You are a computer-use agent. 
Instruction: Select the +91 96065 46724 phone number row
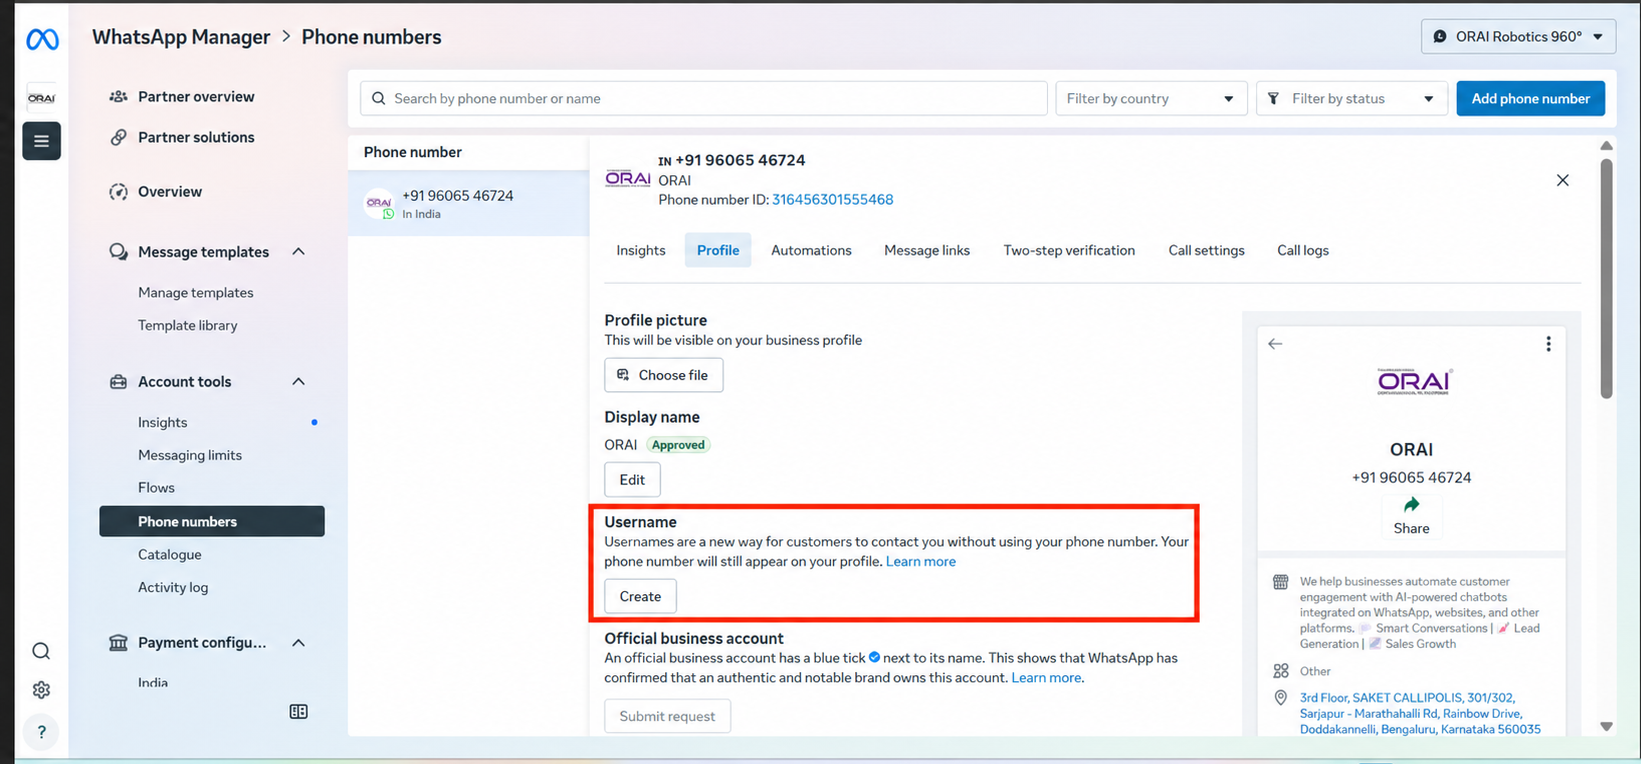(468, 203)
